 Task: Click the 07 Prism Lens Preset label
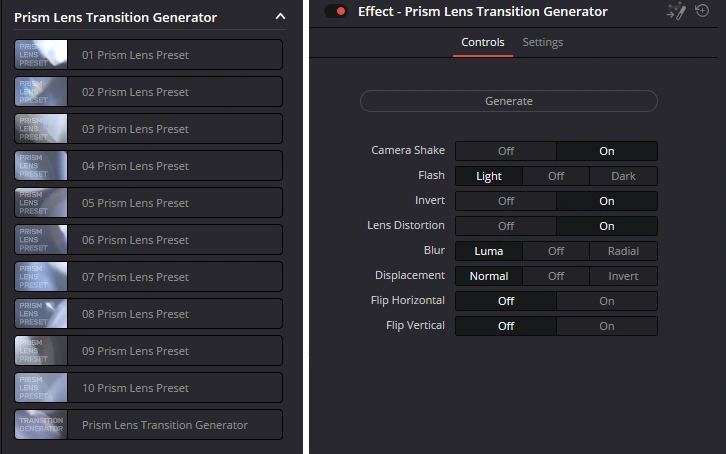135,277
